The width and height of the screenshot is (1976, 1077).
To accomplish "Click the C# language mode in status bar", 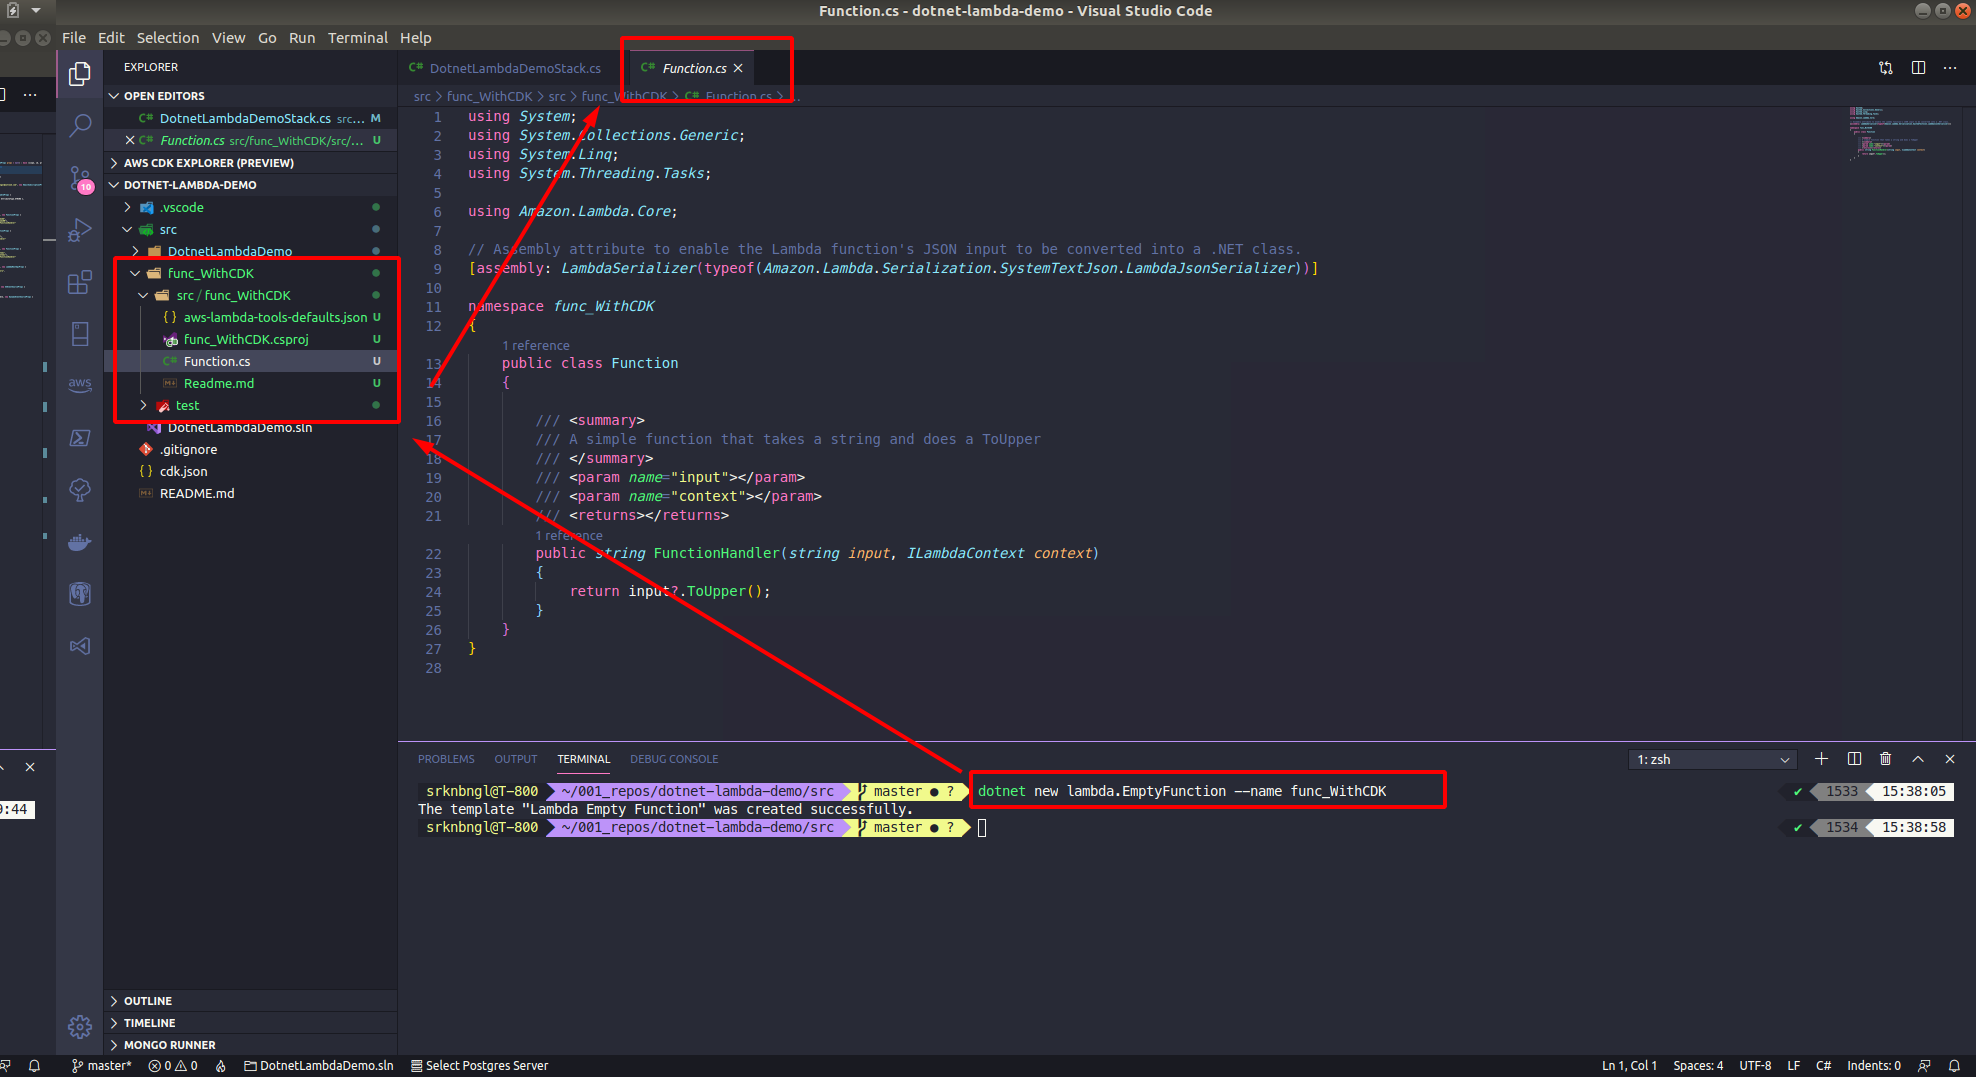I will click(1824, 1065).
